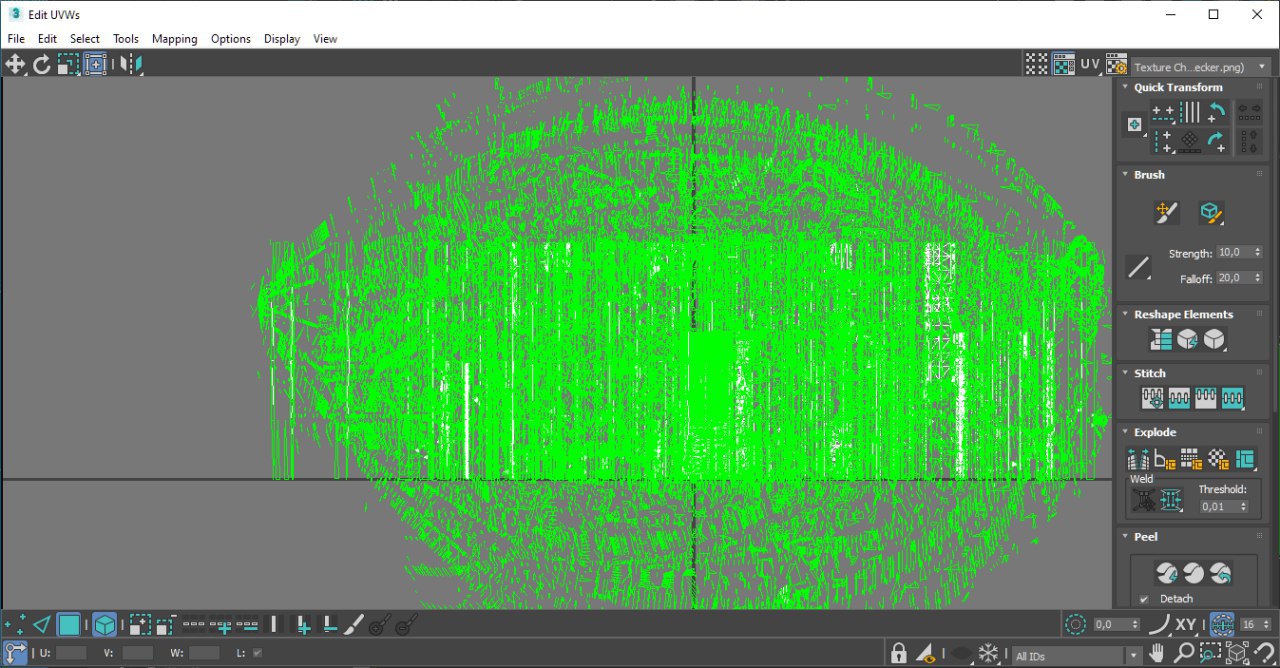Select the Scale Selected Subobject tool
The height and width of the screenshot is (668, 1280).
click(x=68, y=65)
